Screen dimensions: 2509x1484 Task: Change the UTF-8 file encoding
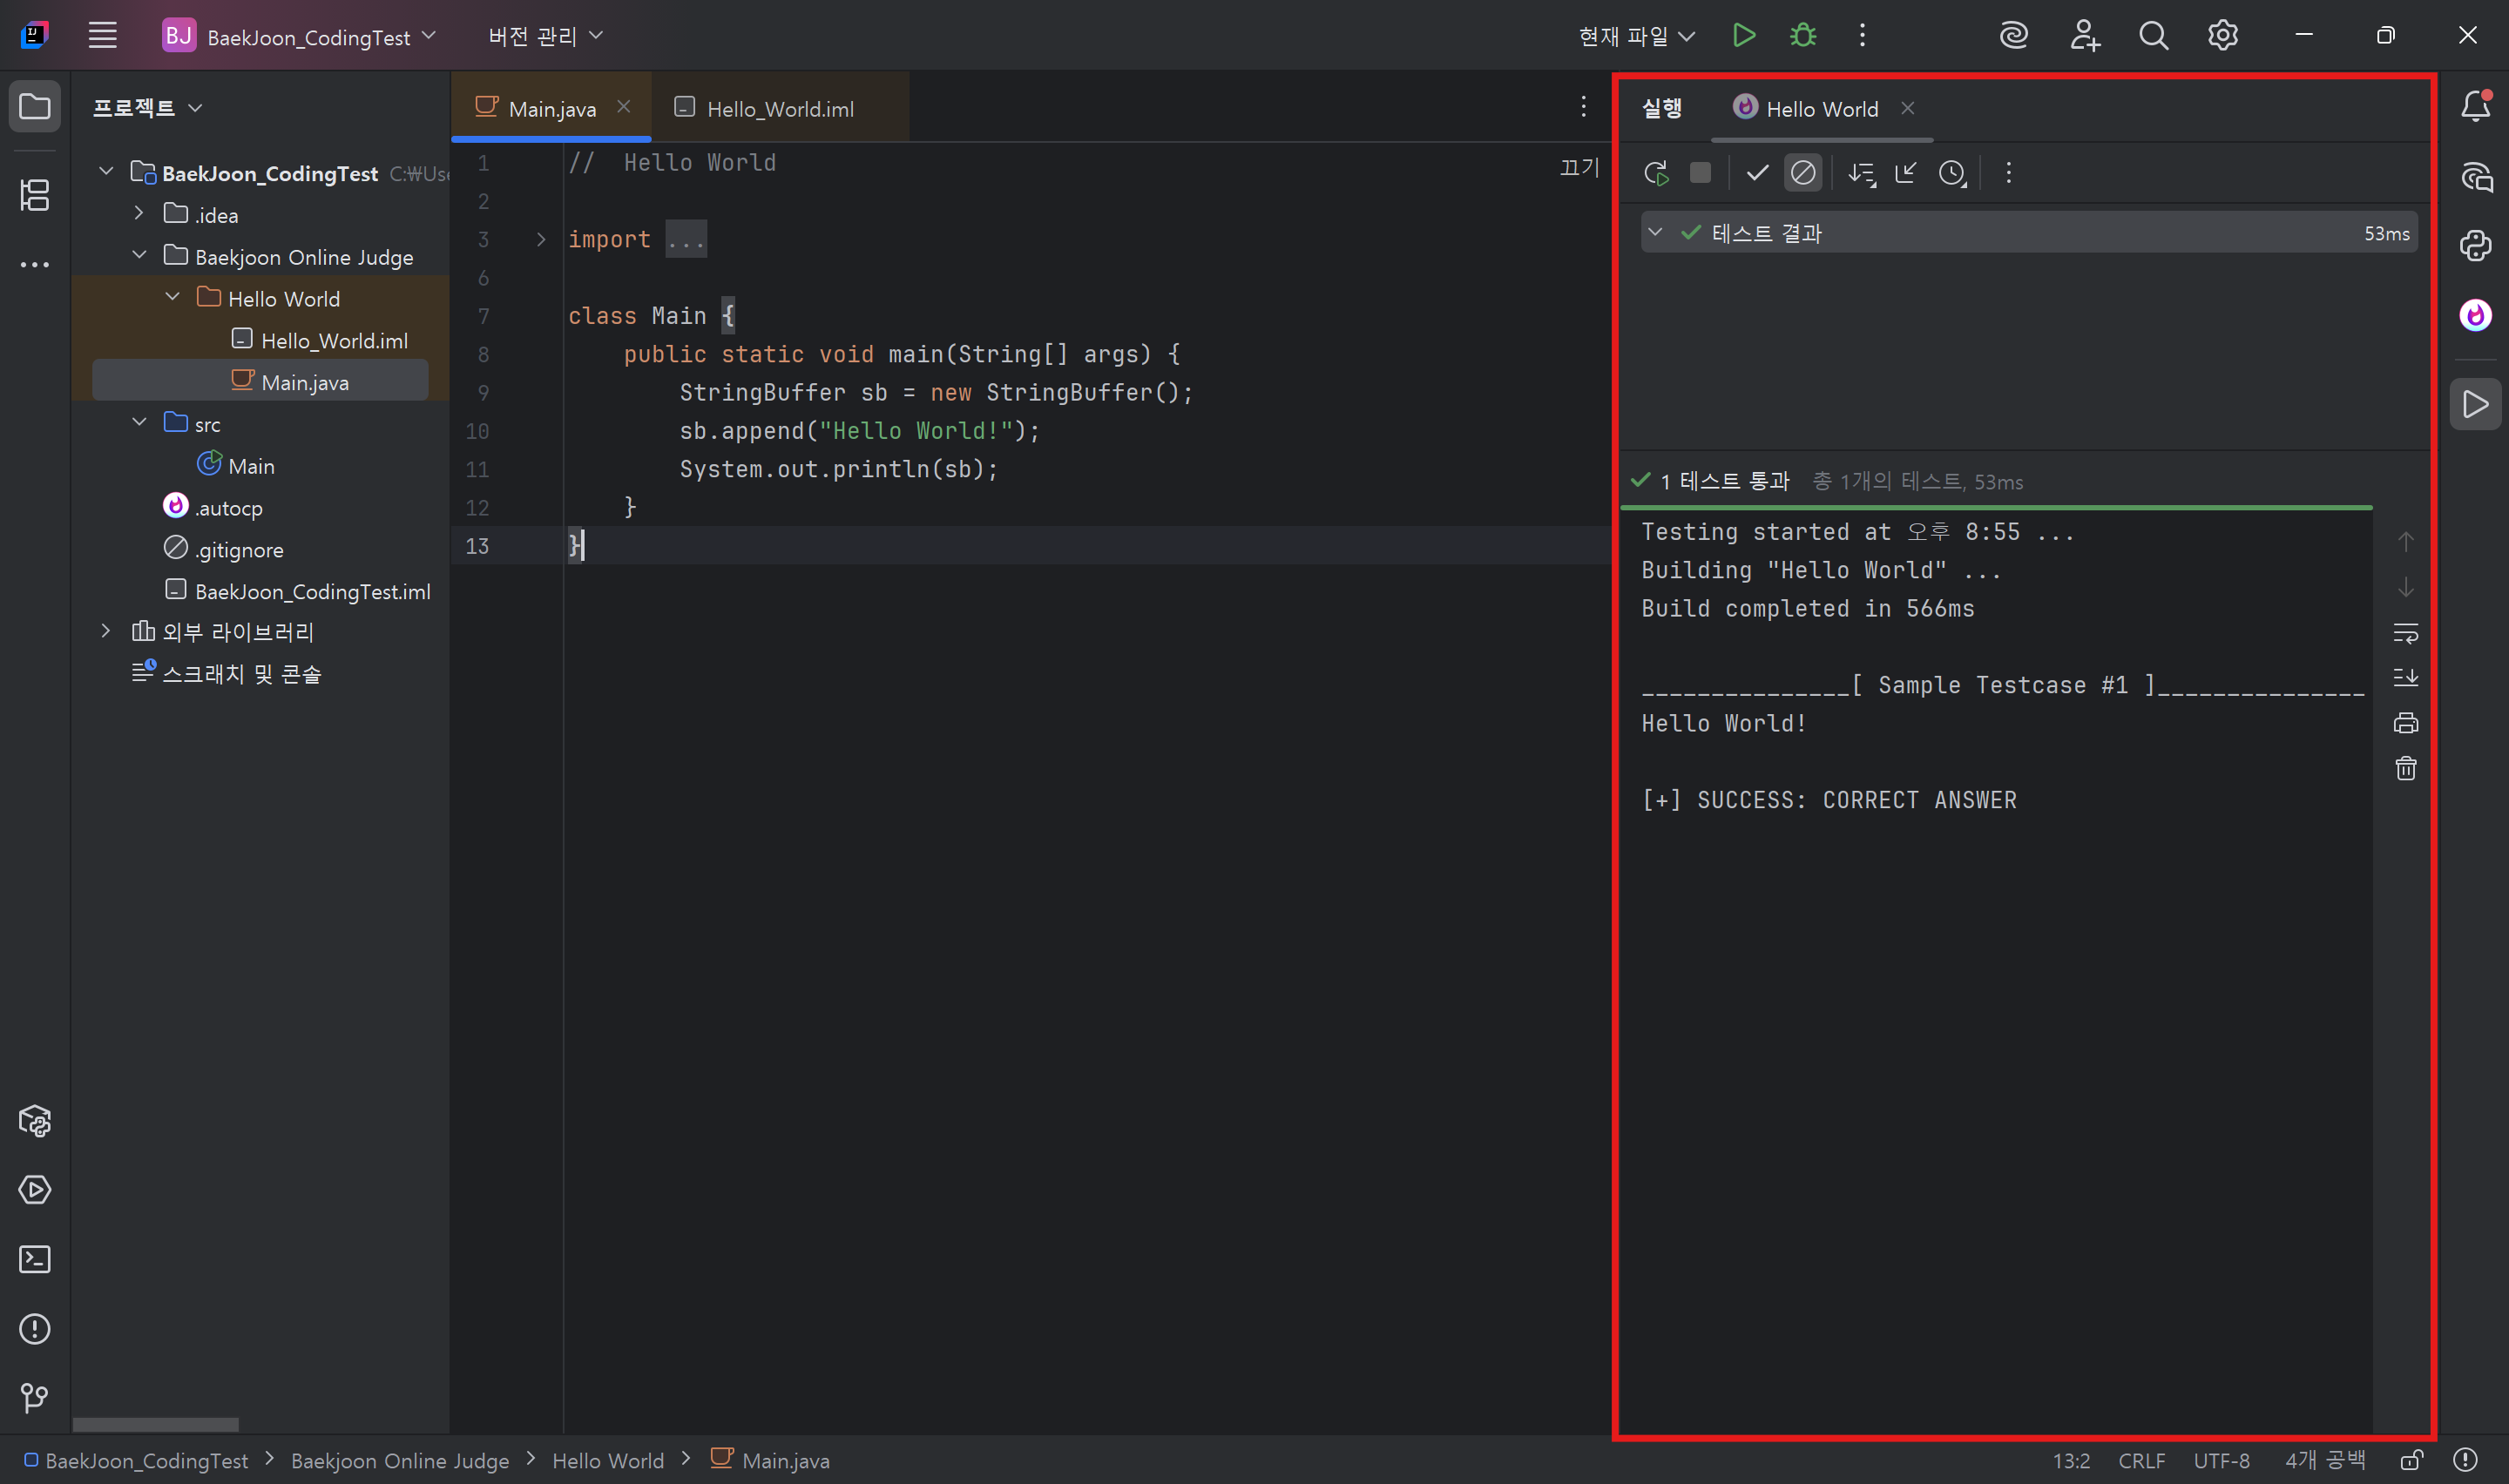(x=2221, y=1461)
